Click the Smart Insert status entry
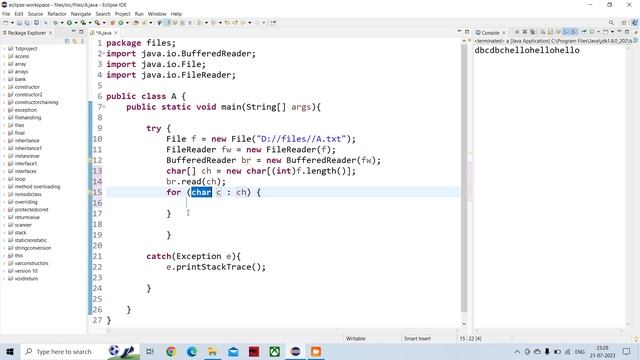Image resolution: width=640 pixels, height=360 pixels. click(x=417, y=338)
